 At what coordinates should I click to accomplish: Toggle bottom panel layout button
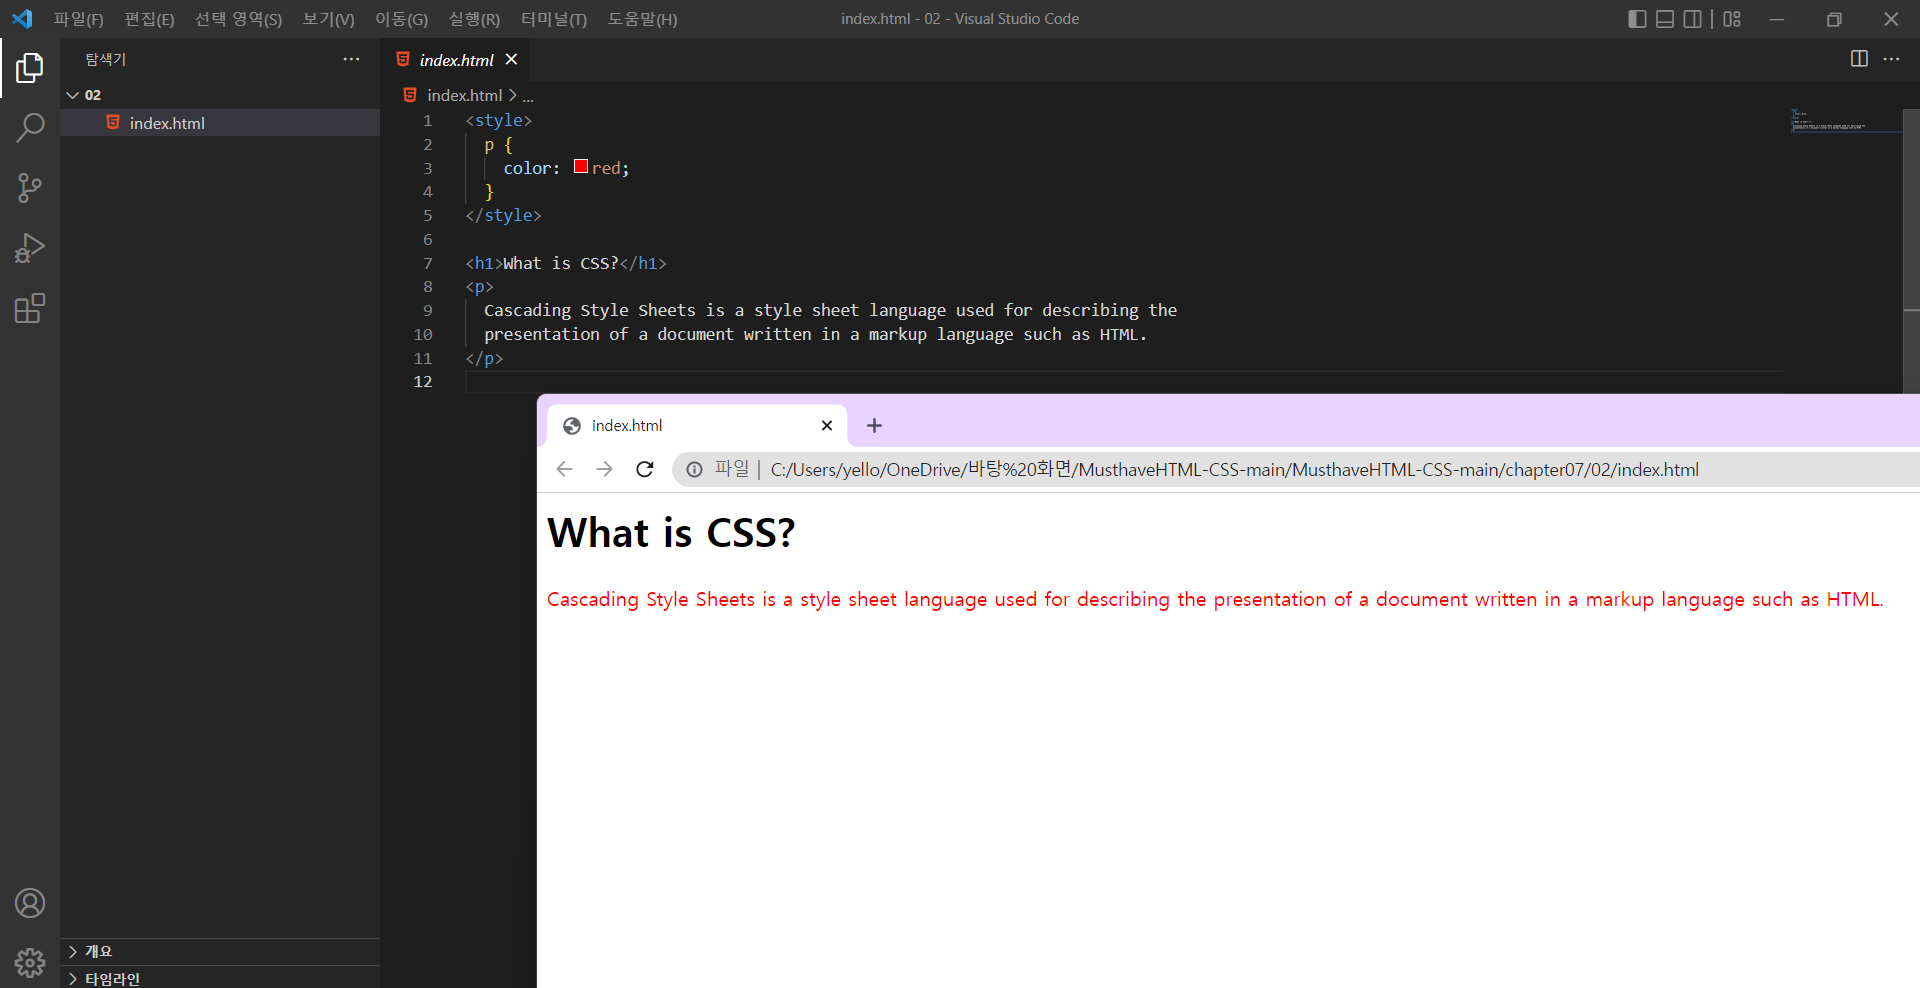1665,19
